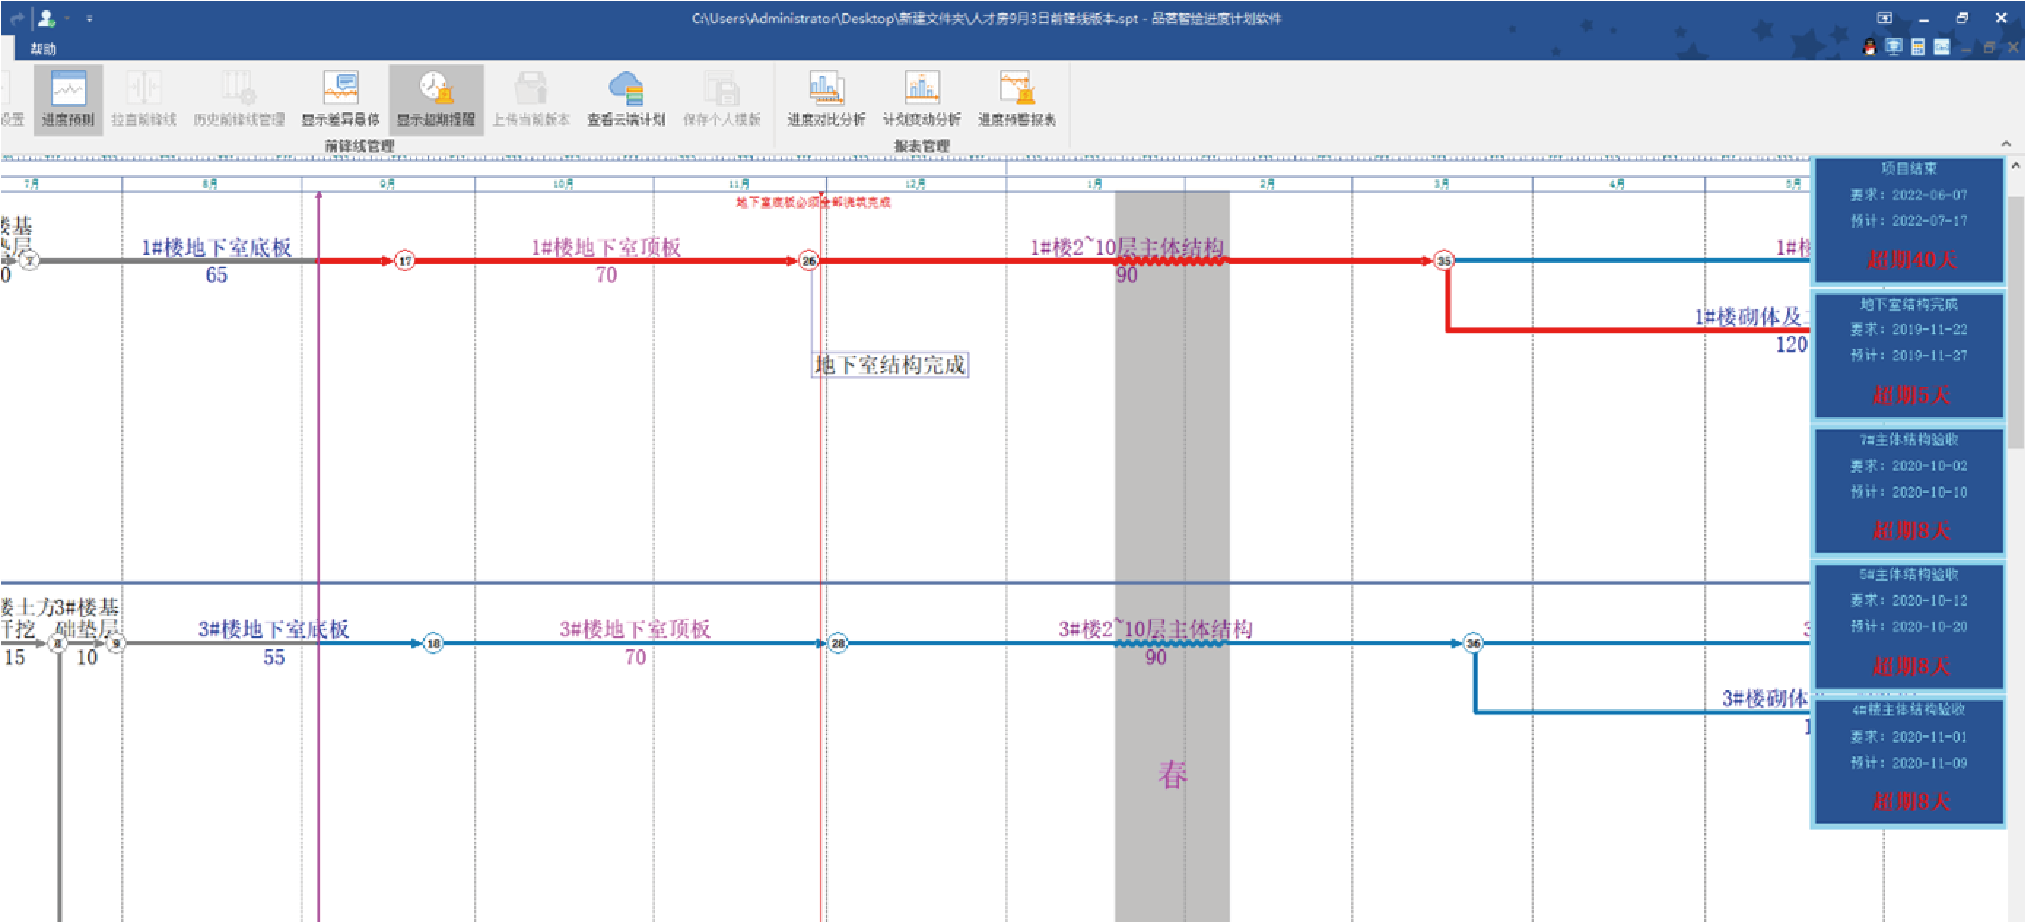The width and height of the screenshot is (2027, 924).
Task: Select task label 1#楼2~10层主体结构
Action: click(1127, 247)
